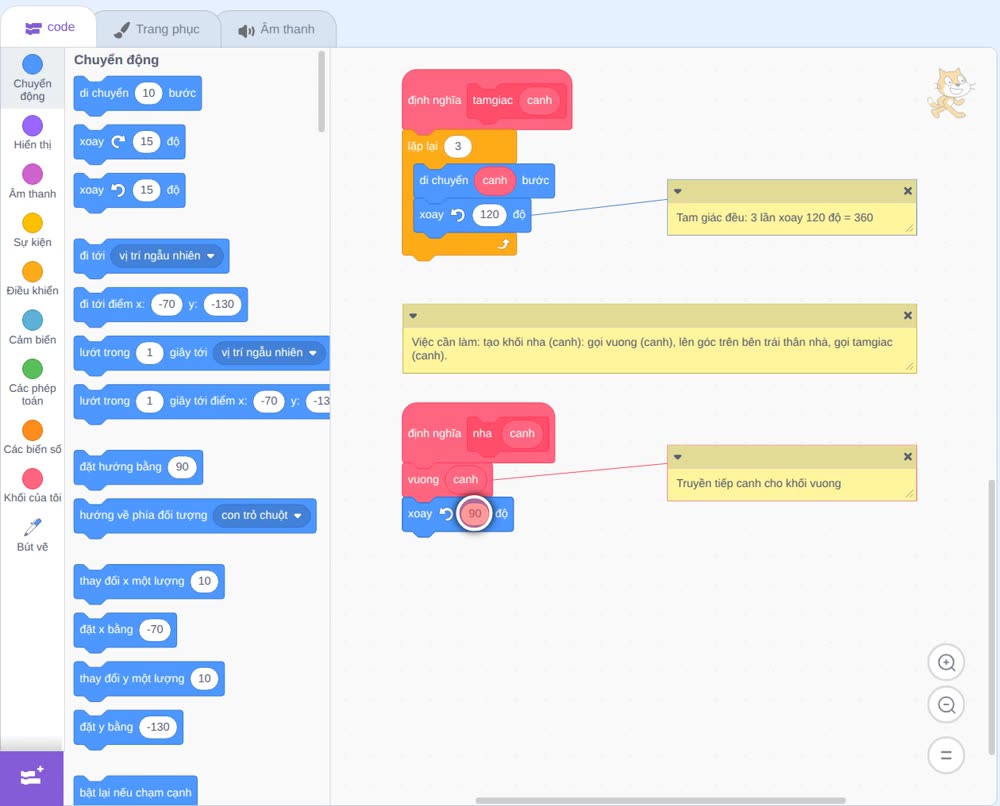Screen dimensions: 1000x806
Task: Switch to the Âm thanh tab
Action: point(277,29)
